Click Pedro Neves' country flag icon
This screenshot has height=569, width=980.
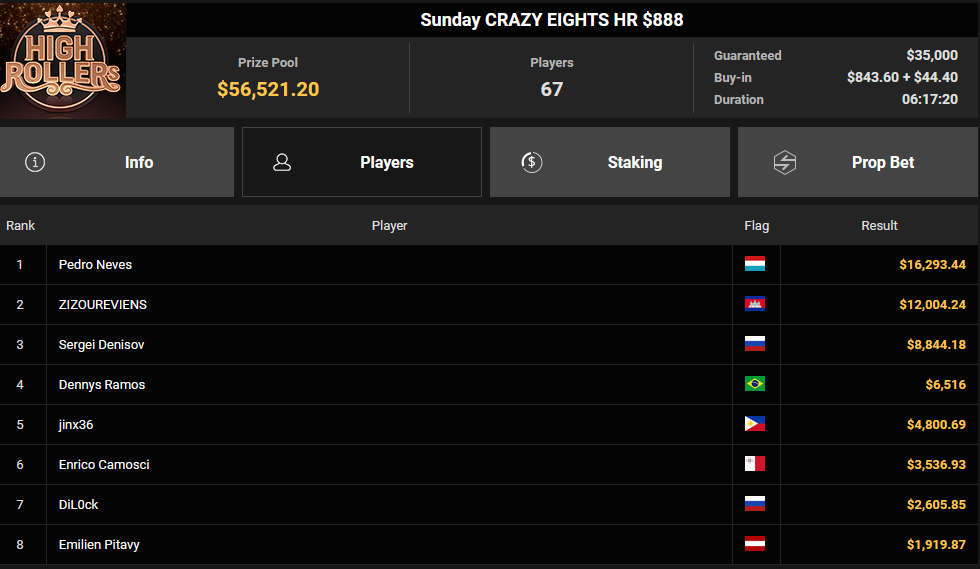pyautogui.click(x=755, y=265)
